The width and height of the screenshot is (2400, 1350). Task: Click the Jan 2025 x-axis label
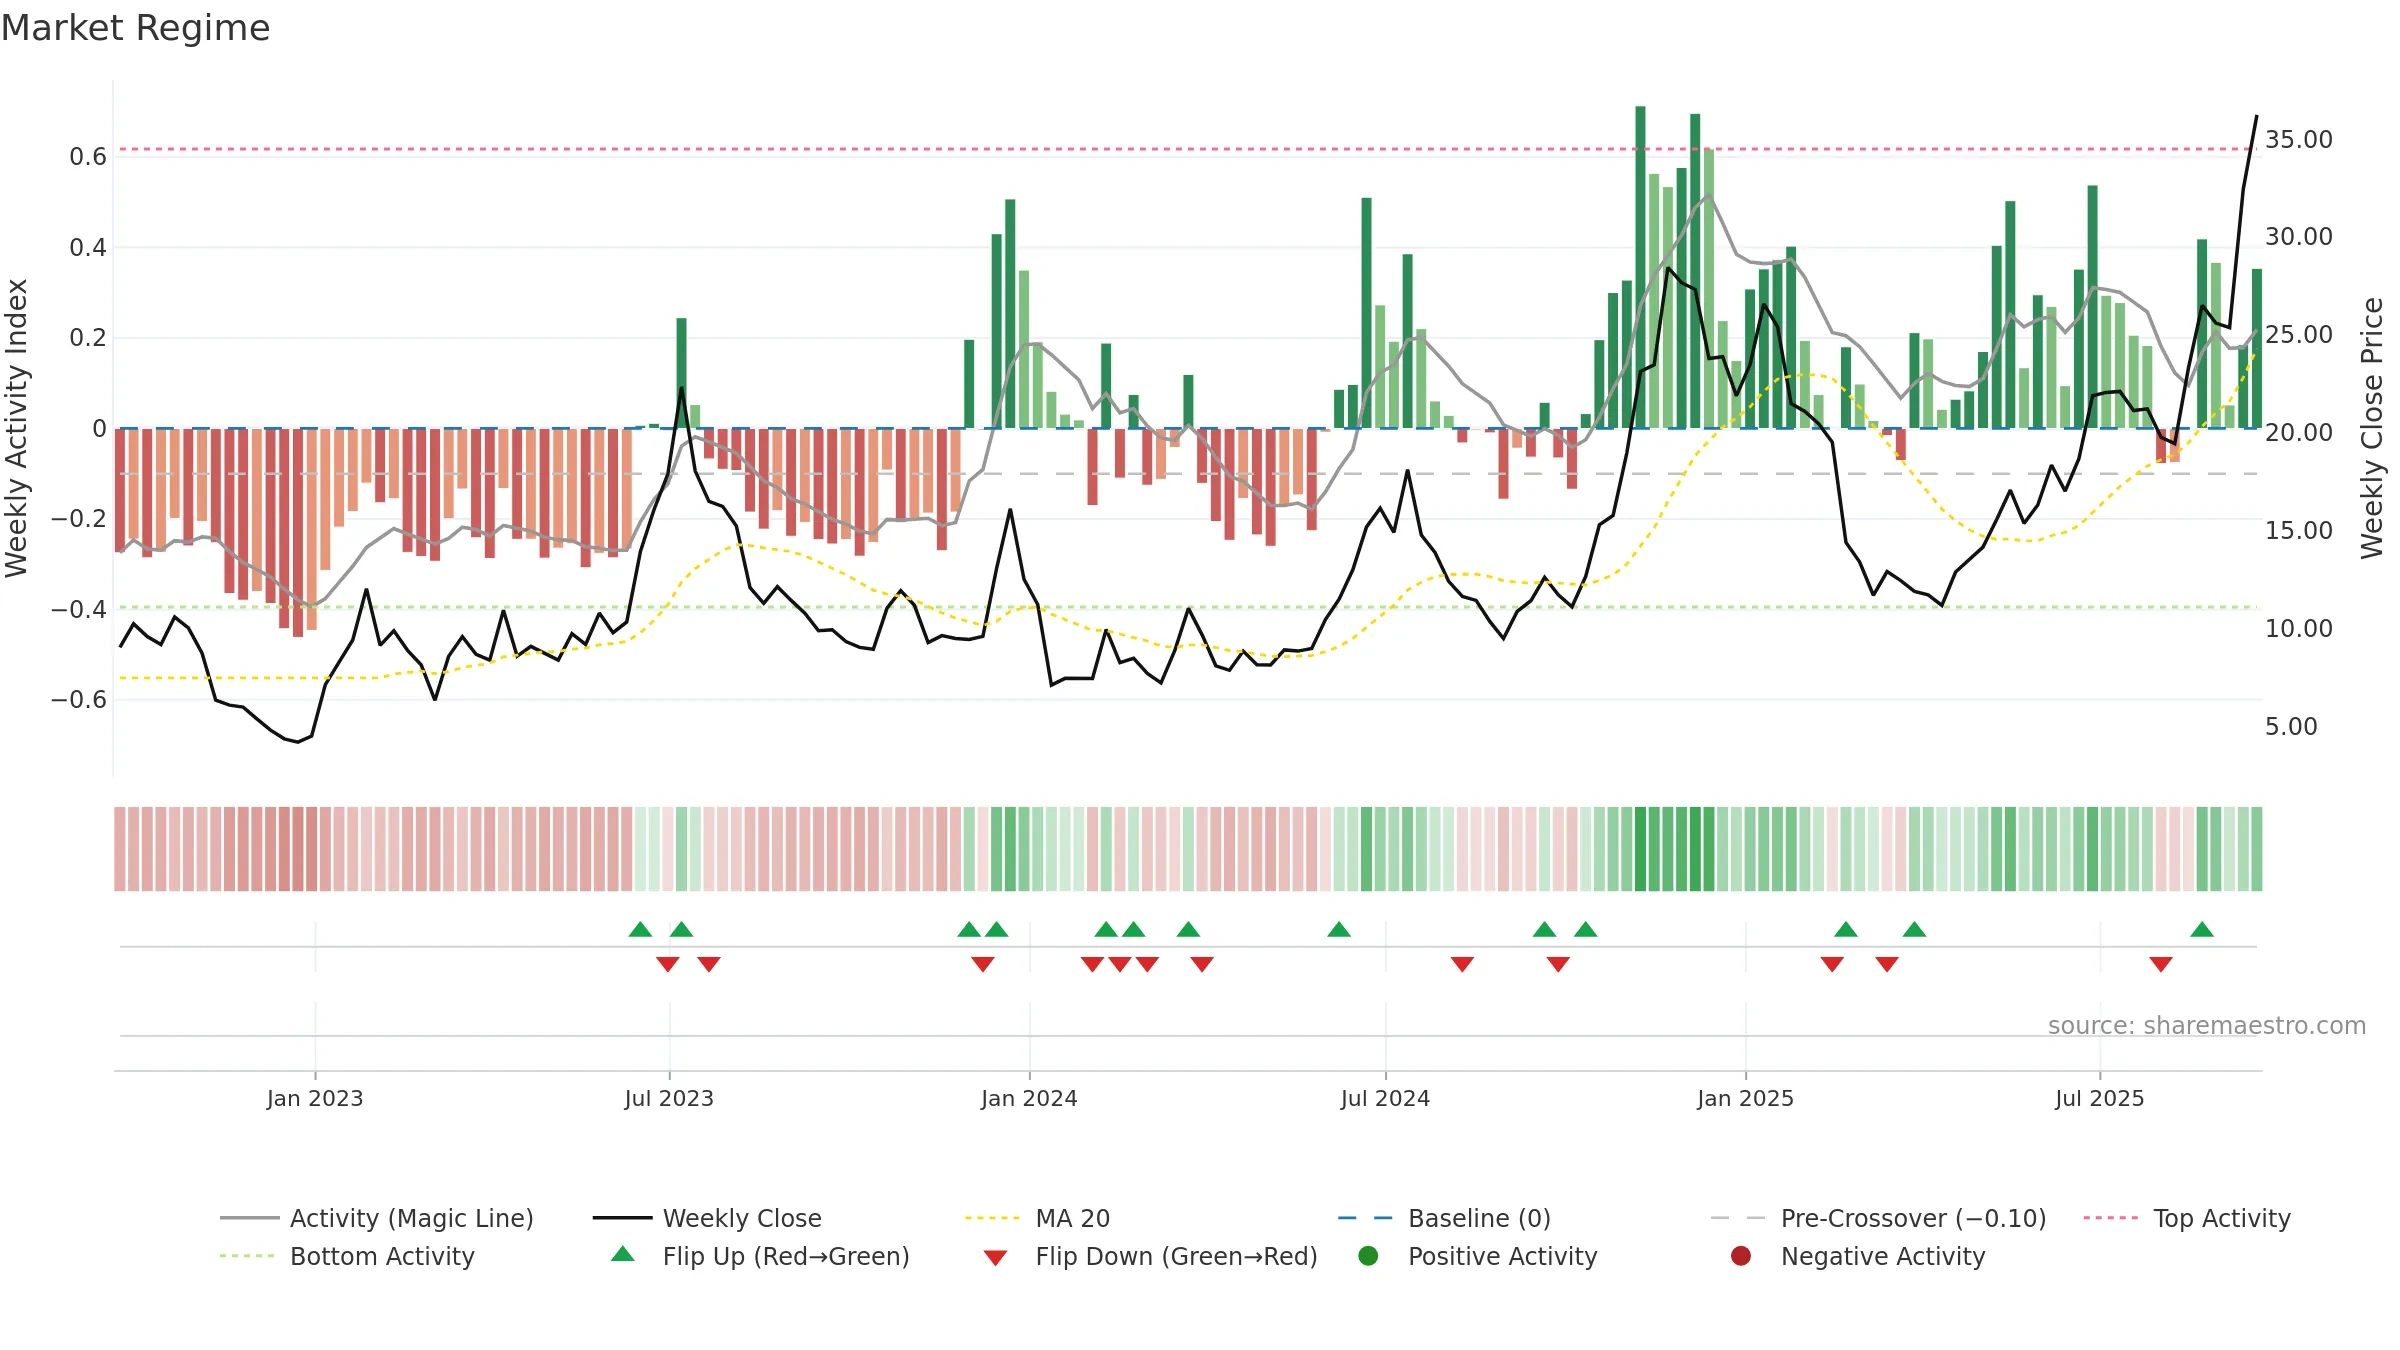point(1745,1098)
